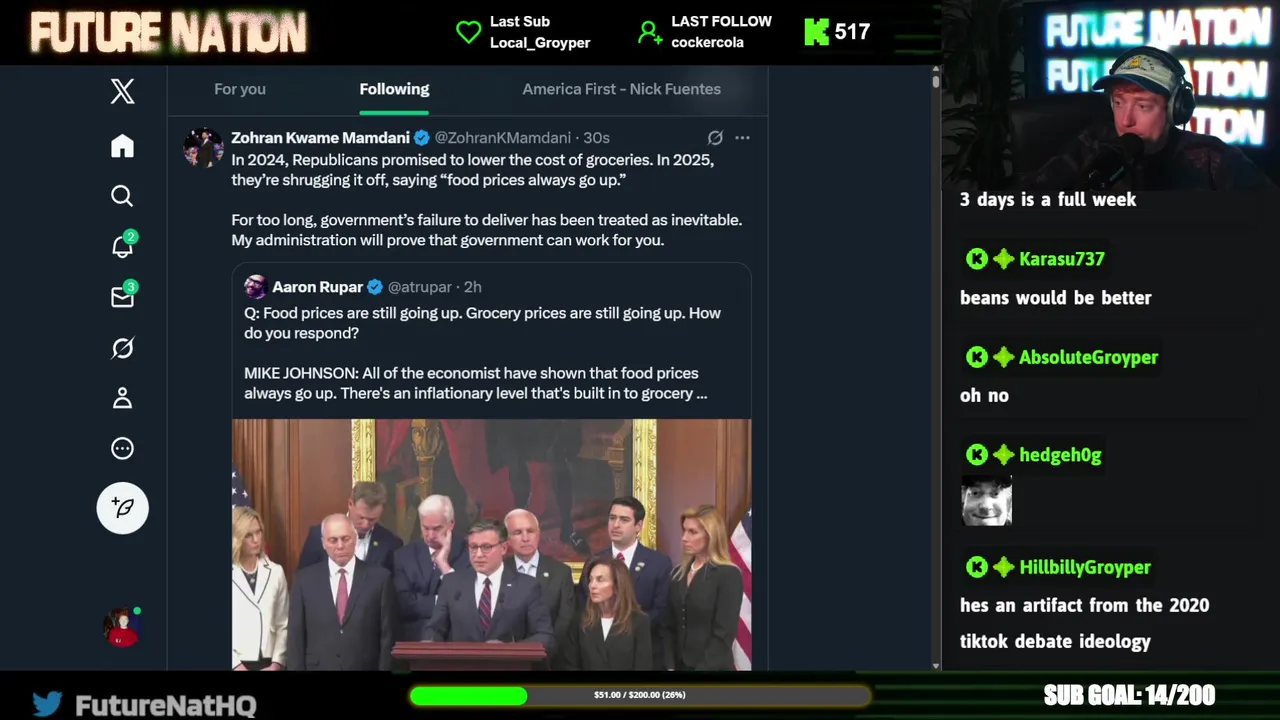Open Aaron Rupar name in quoted post
1280x720 pixels.
pos(317,287)
